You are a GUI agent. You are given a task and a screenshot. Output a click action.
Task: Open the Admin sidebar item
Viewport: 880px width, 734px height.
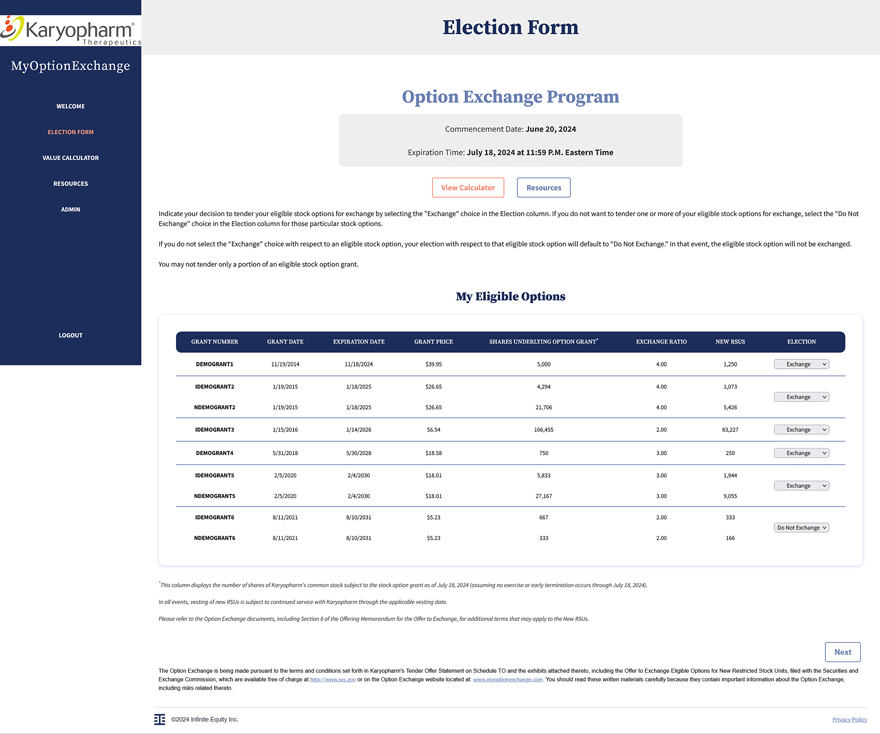[x=70, y=210]
